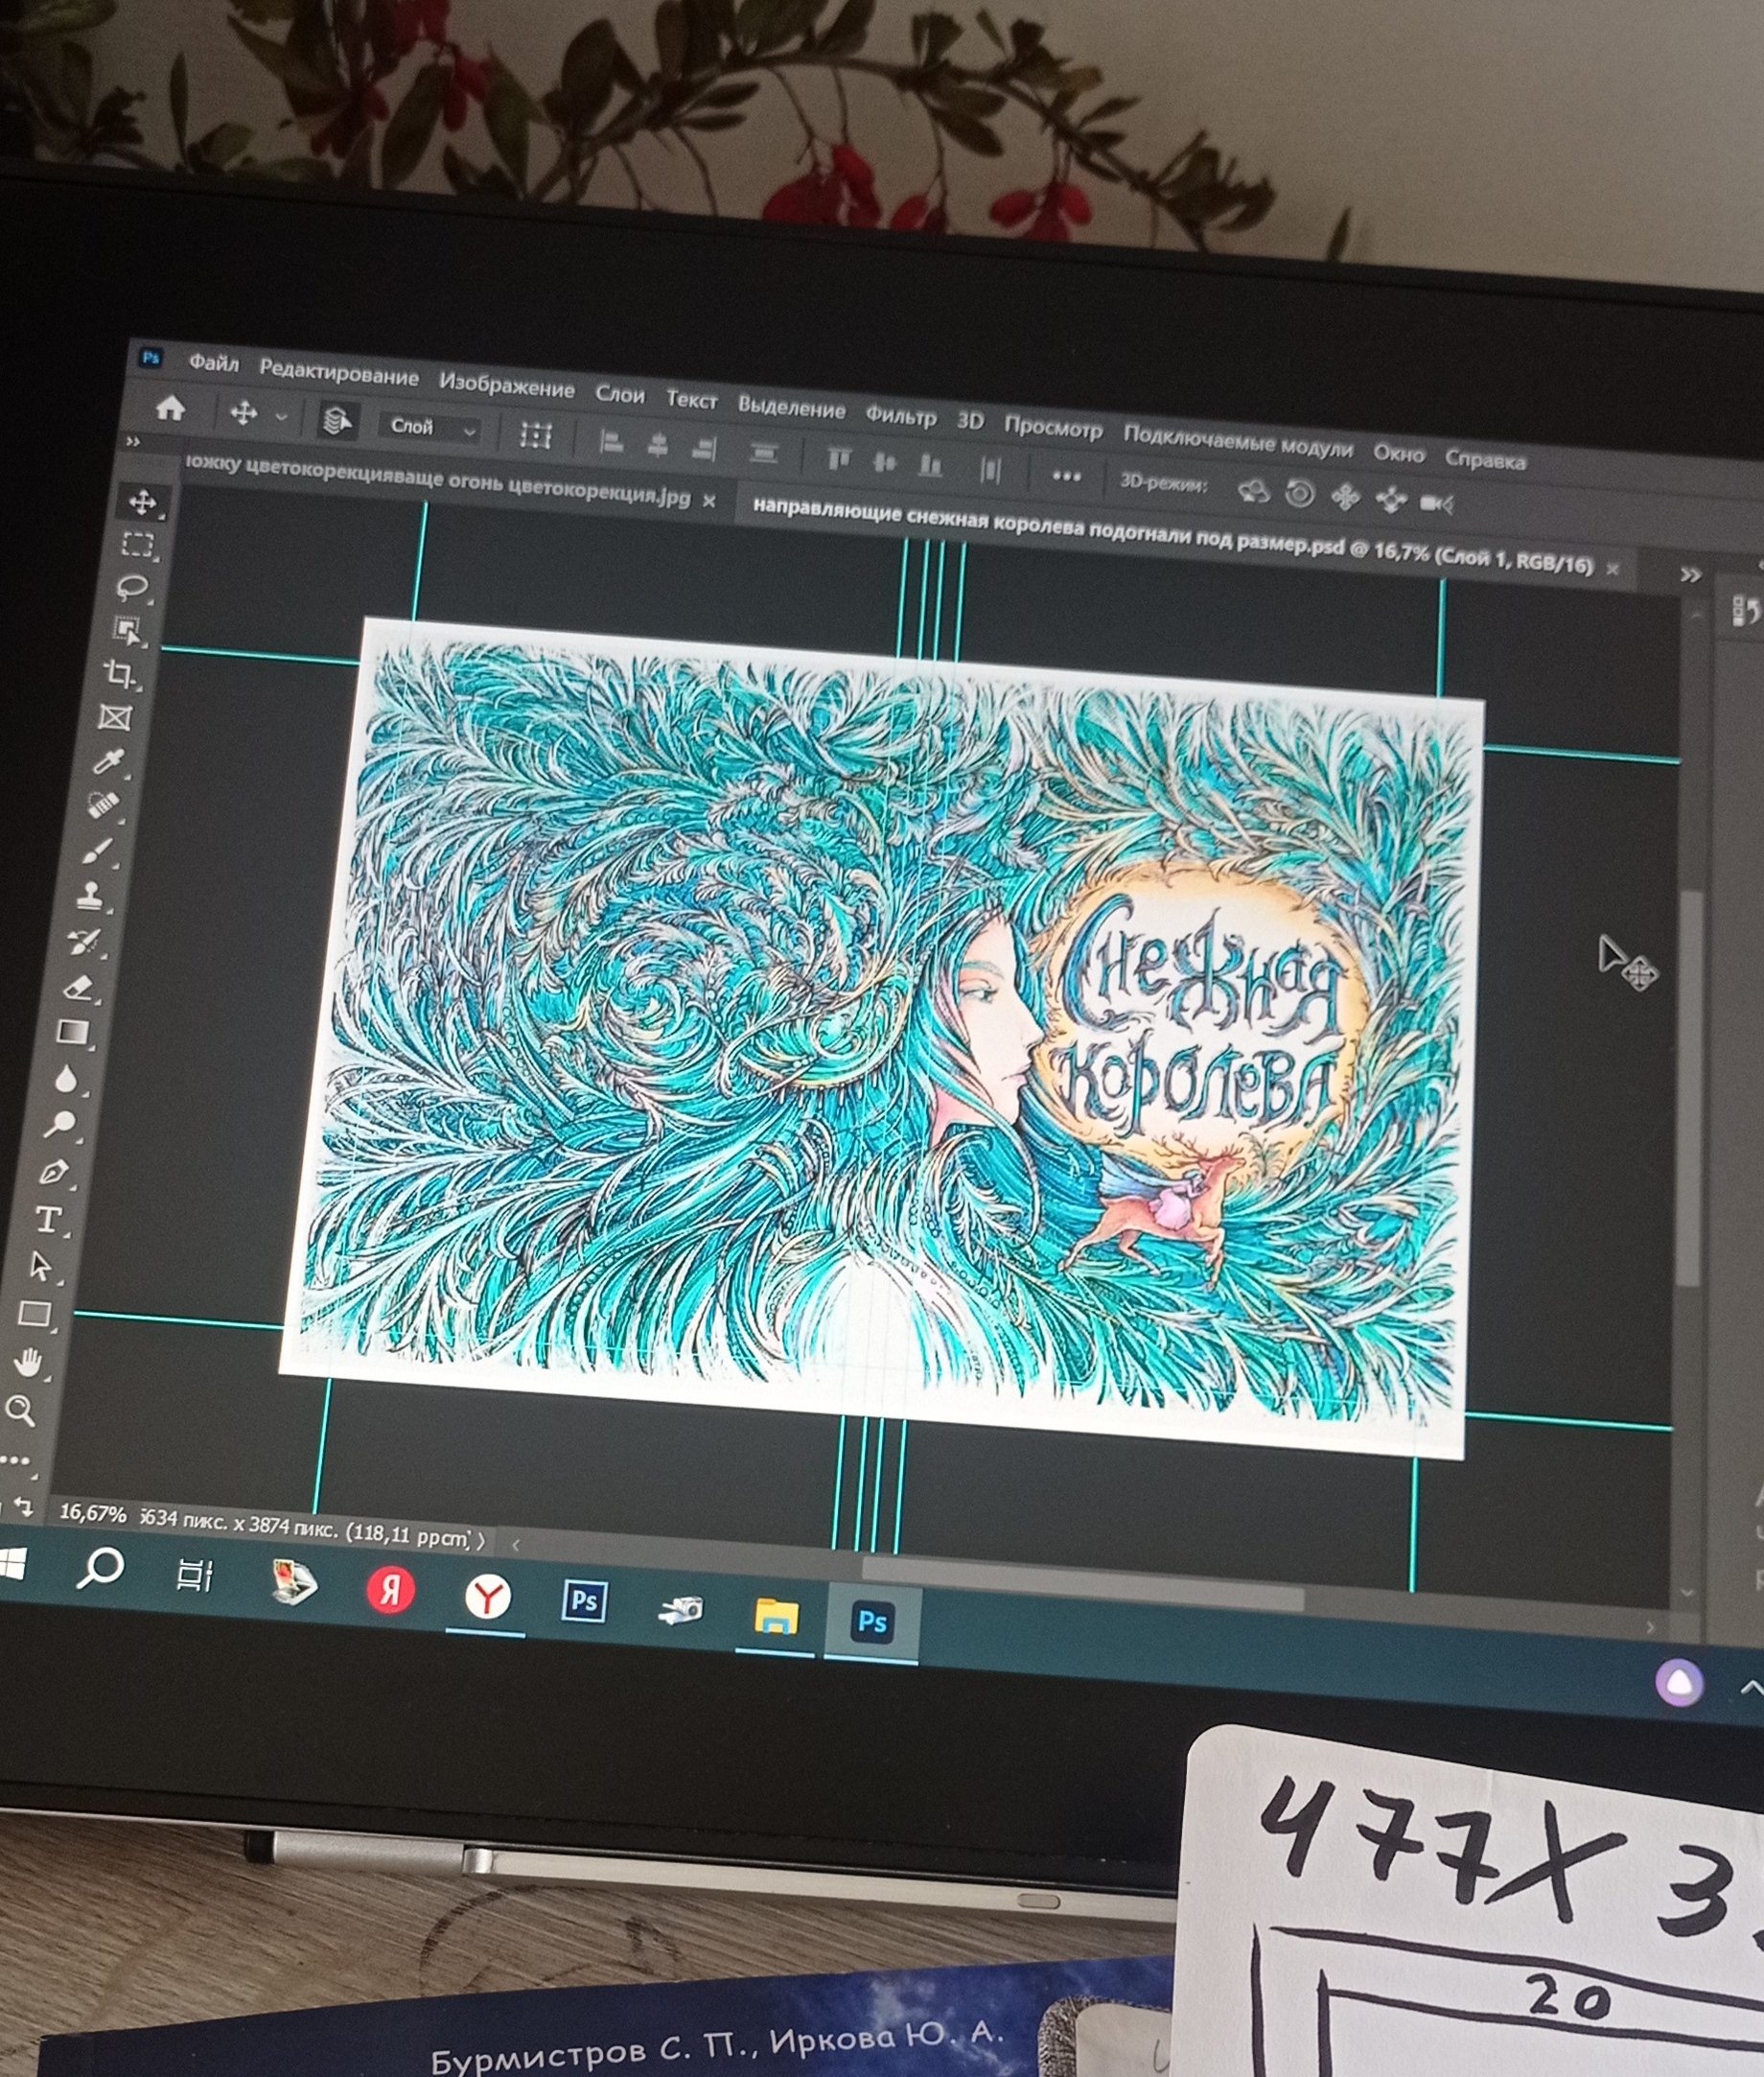The height and width of the screenshot is (2077, 1764).
Task: Open the Подключаемые модули menu
Action: (1237, 441)
